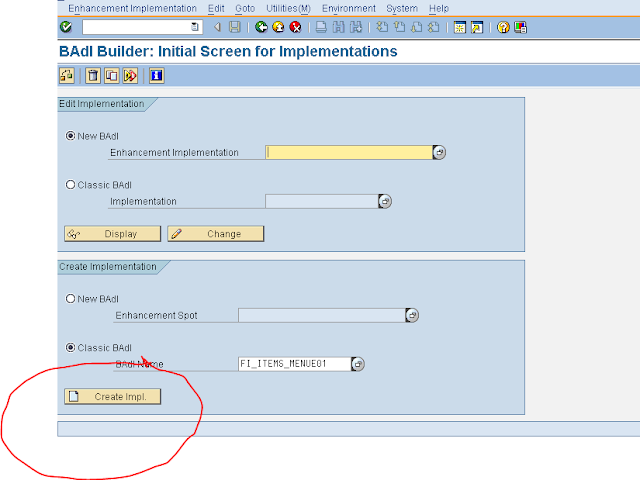Screen dimensions: 640x480
Task: Open search help for Enhancement Spot field
Action: pos(412,315)
